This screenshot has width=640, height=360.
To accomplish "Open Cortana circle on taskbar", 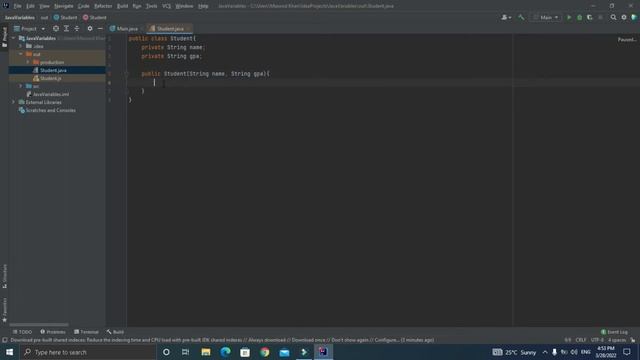I will 166,352.
